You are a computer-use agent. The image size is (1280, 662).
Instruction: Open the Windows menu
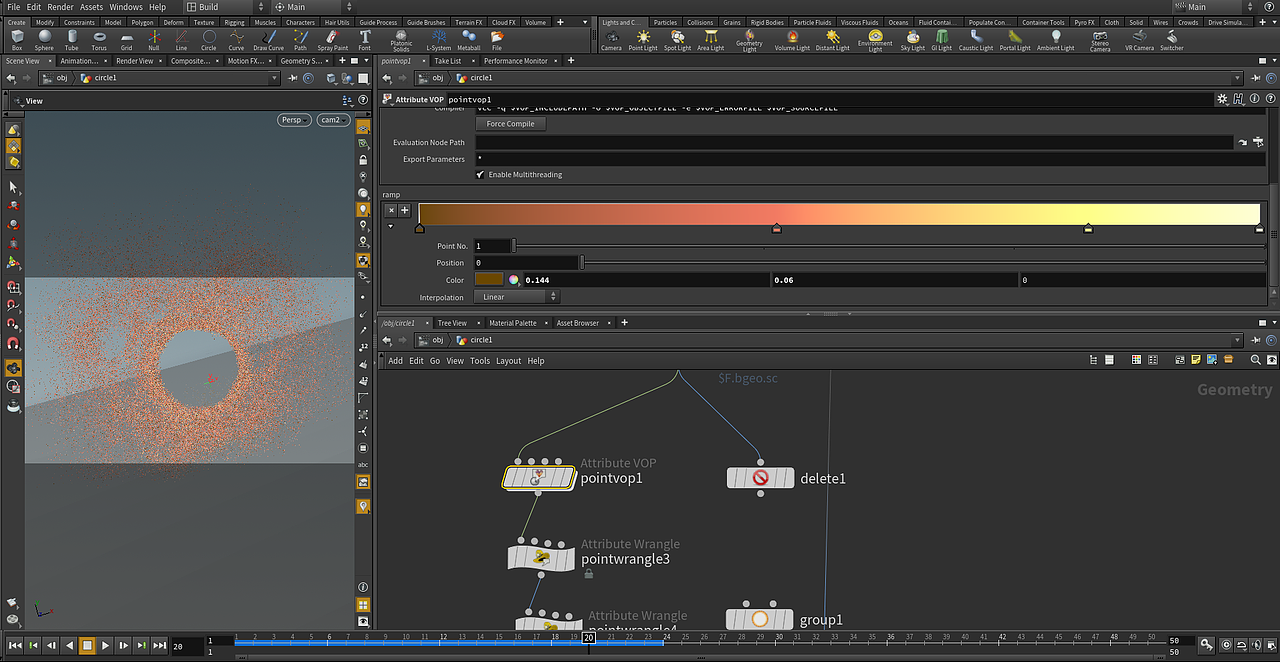pyautogui.click(x=126, y=7)
